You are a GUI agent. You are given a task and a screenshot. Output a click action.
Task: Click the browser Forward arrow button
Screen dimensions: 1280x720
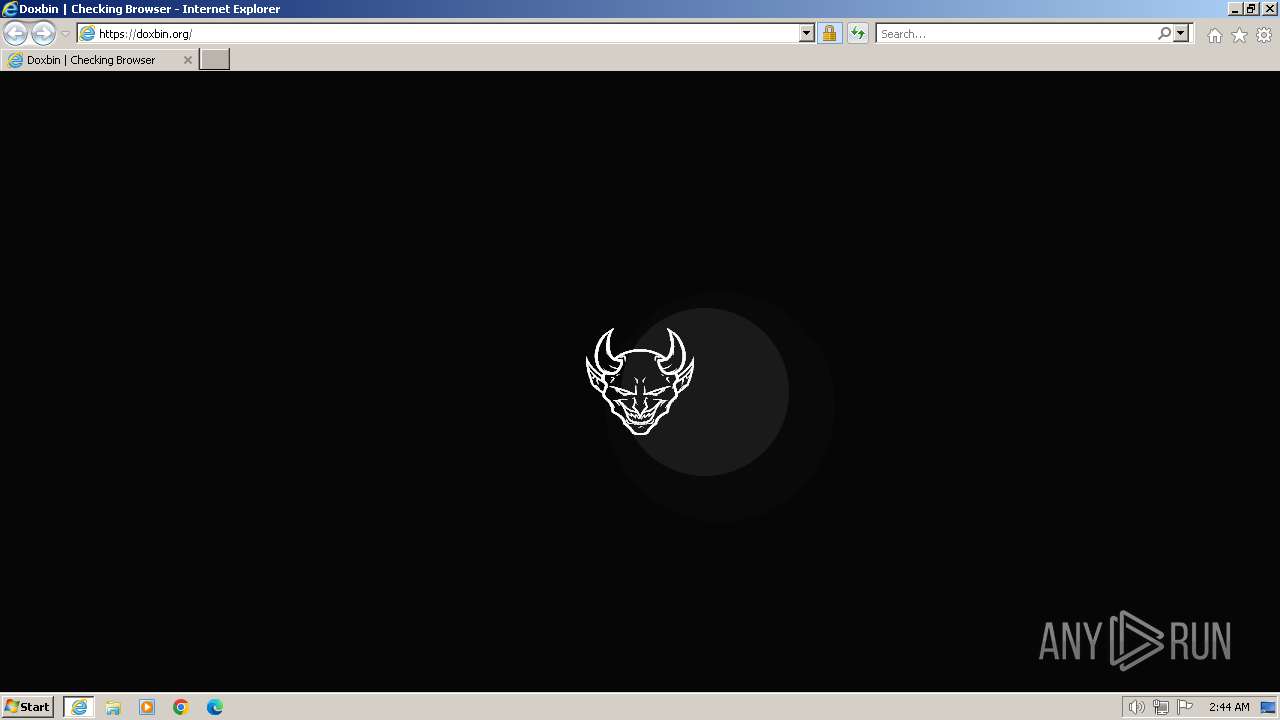[43, 34]
